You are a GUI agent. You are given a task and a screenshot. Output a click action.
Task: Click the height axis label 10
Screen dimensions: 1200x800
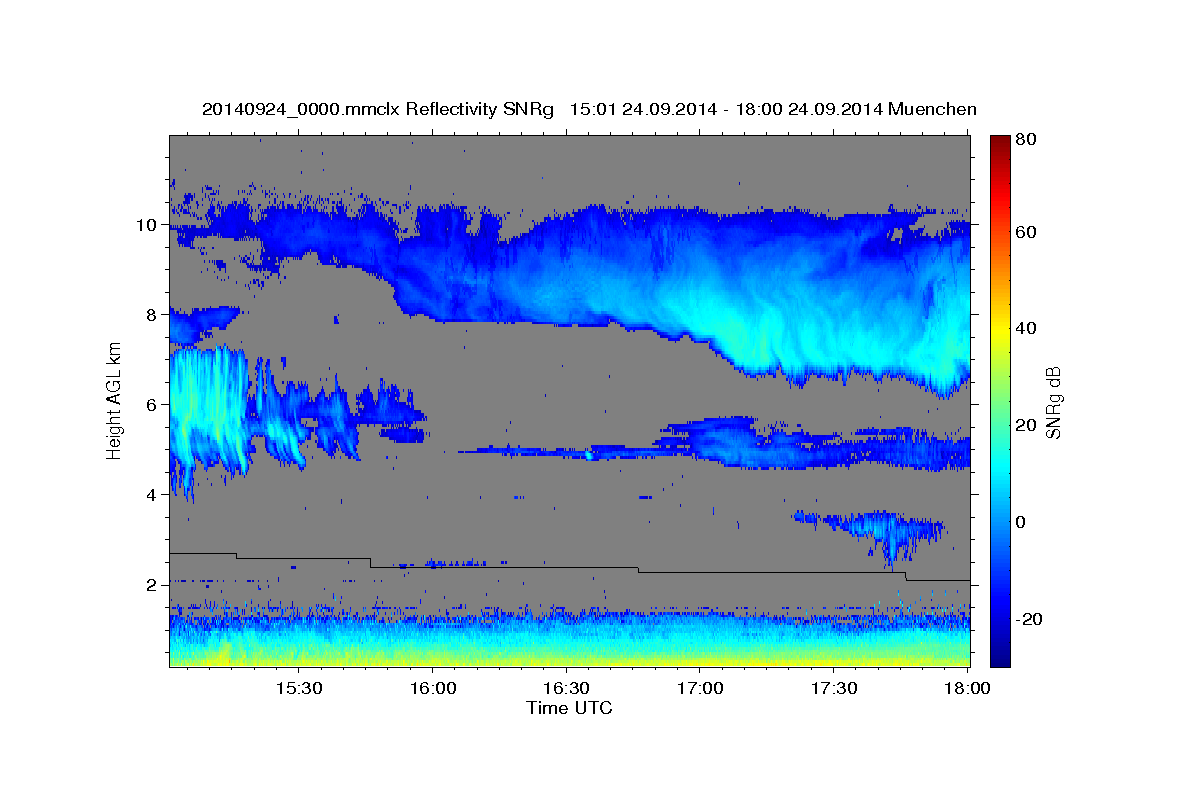[148, 225]
